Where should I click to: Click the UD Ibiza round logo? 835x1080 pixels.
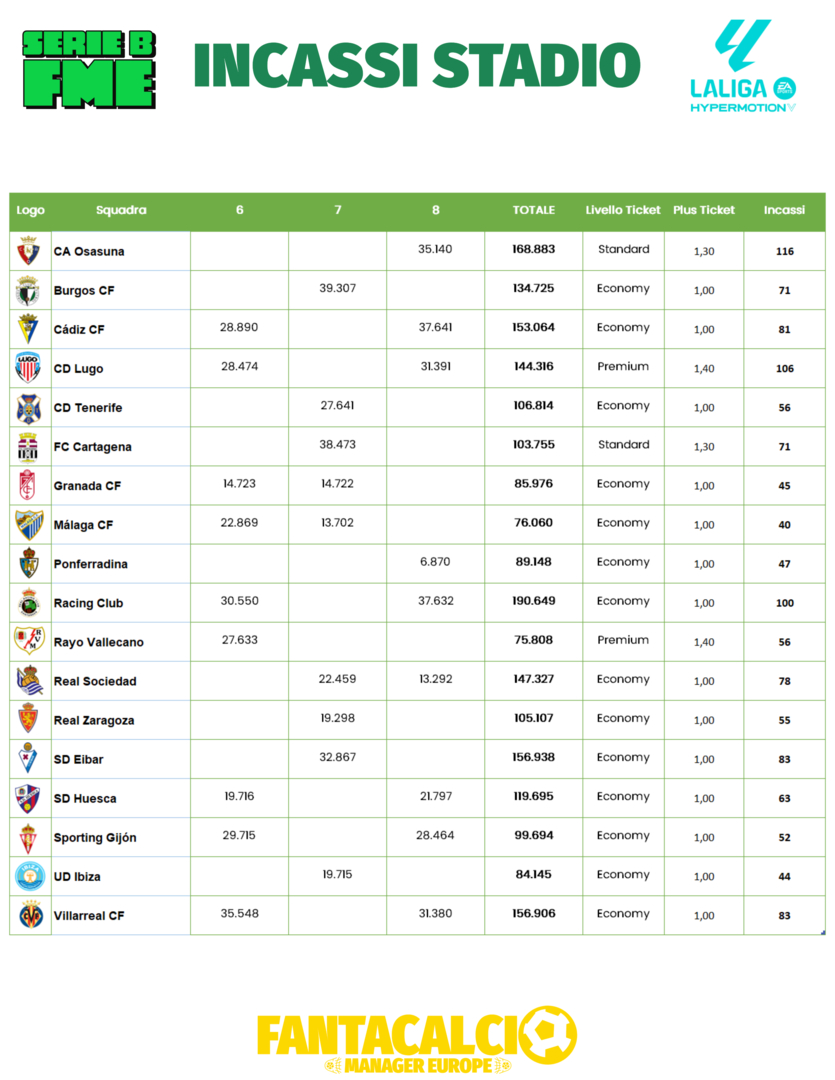[29, 876]
